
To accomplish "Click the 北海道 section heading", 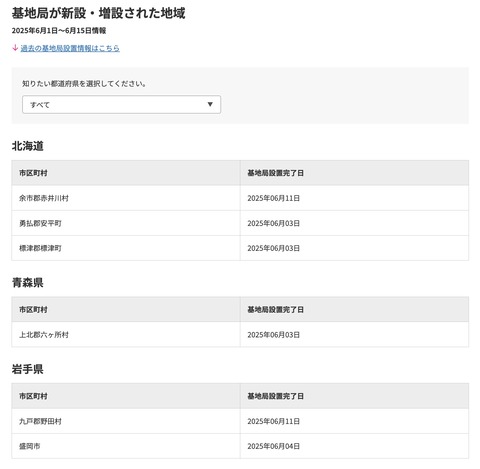I will click(28, 146).
